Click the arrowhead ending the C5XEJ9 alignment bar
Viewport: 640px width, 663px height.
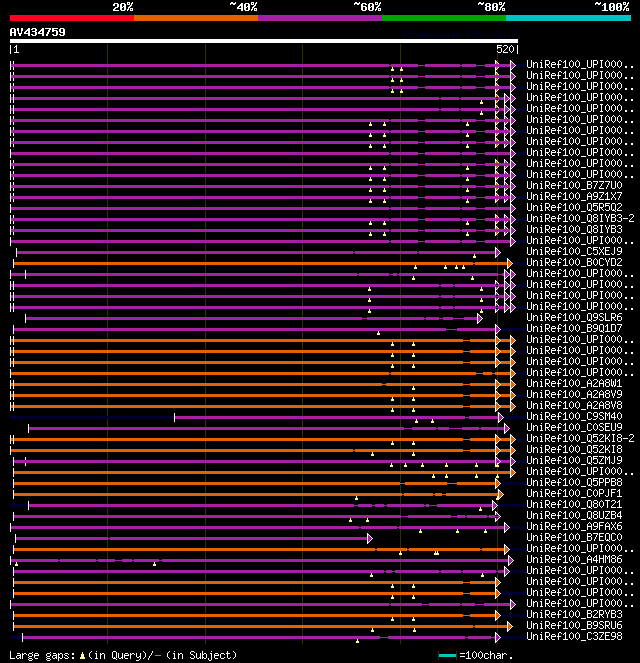point(498,252)
